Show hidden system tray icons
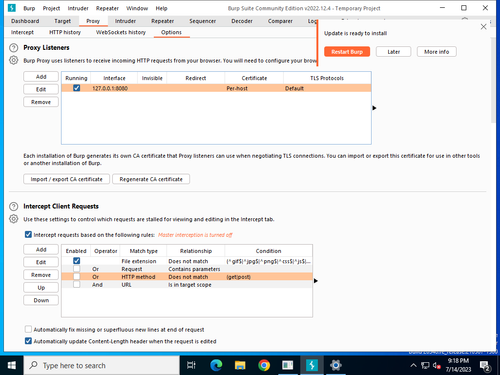The image size is (500, 375). tap(413, 366)
